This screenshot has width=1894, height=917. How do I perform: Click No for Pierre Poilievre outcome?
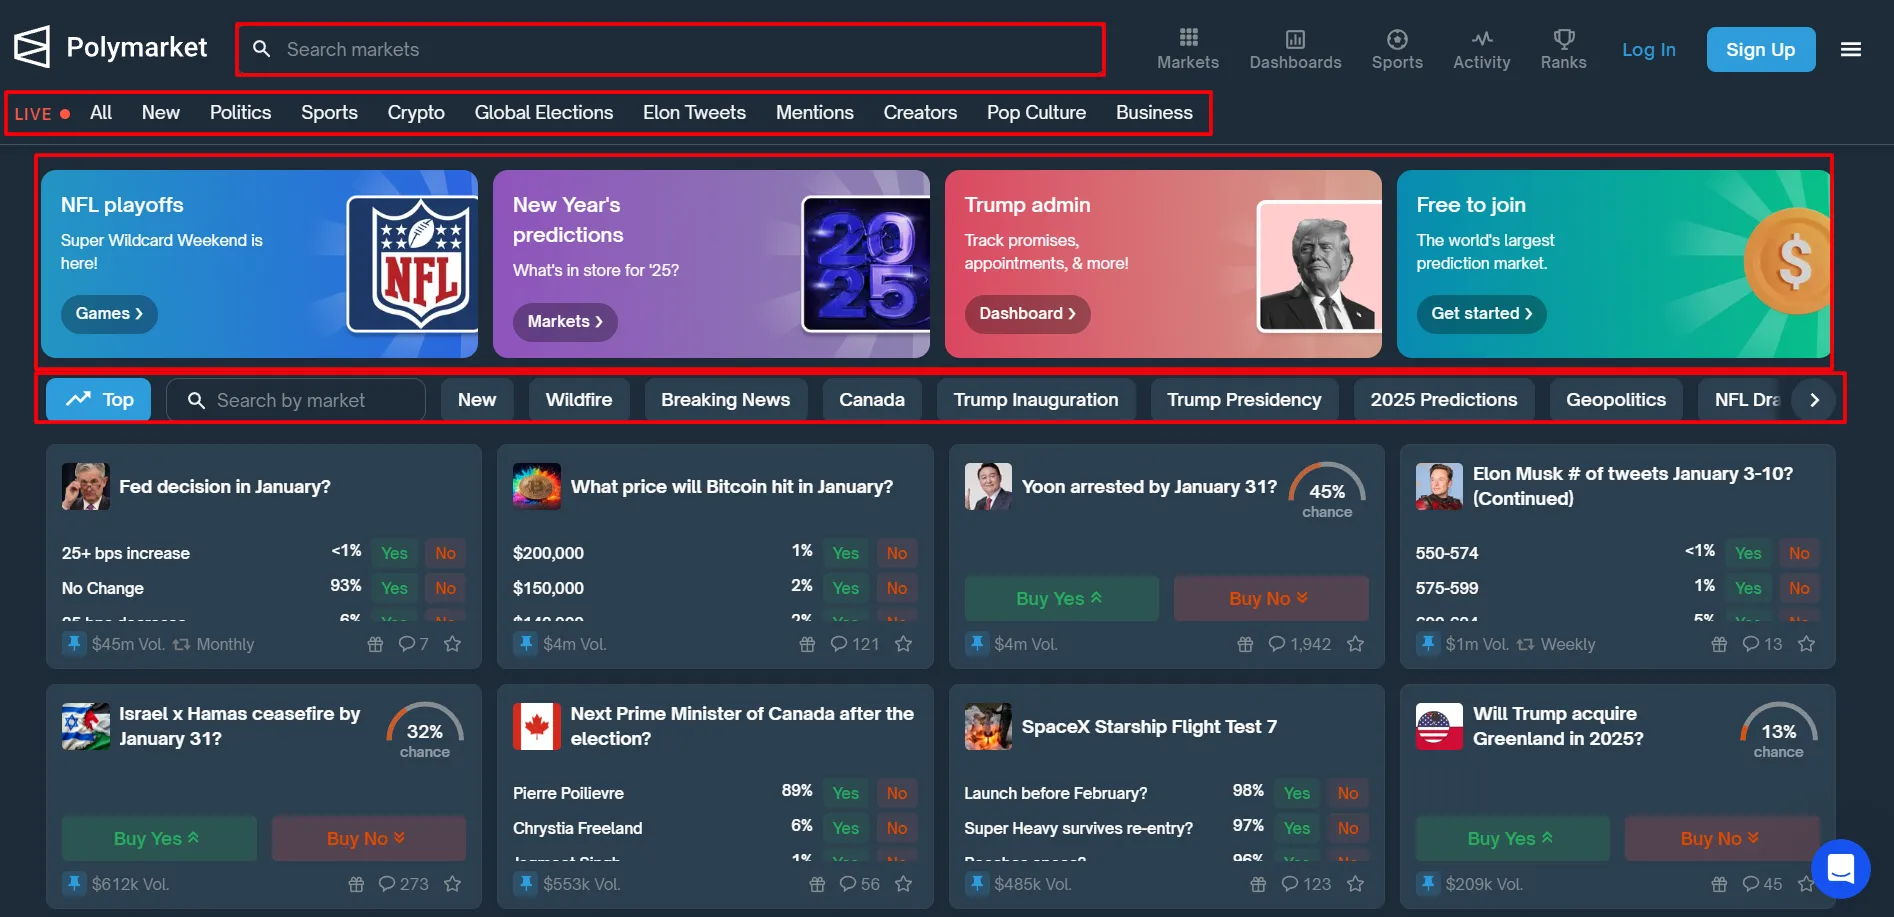tap(897, 793)
